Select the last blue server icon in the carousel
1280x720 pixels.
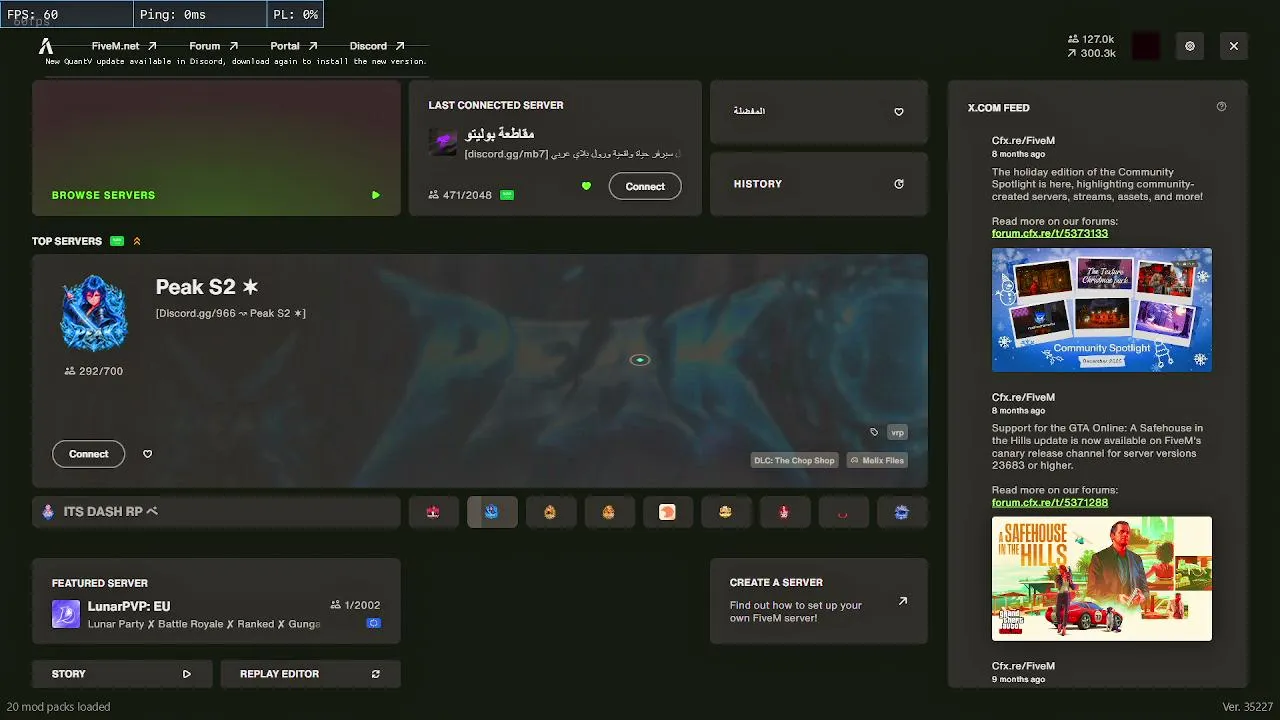(902, 512)
